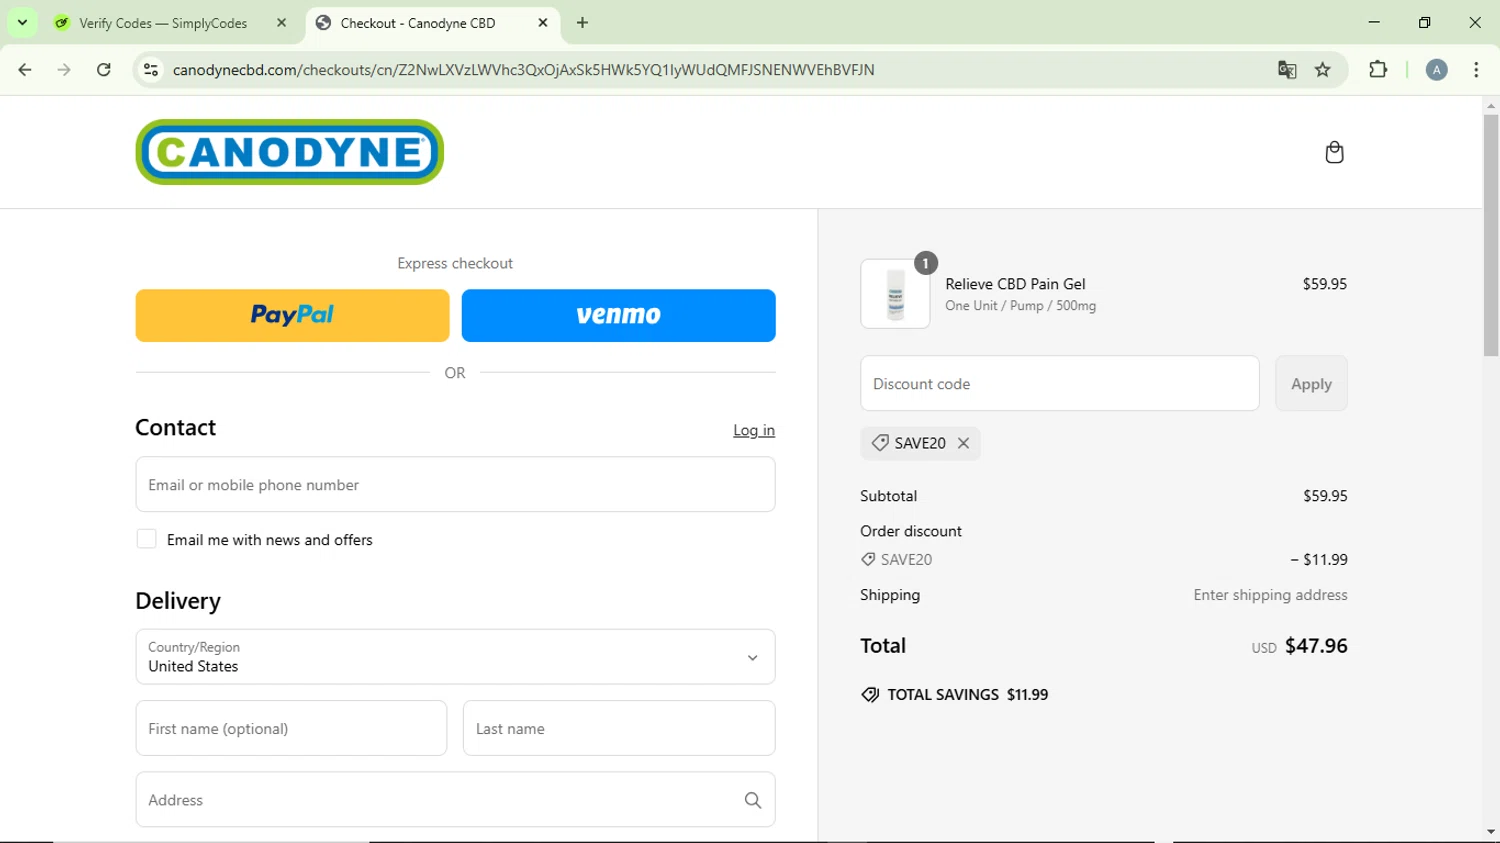The width and height of the screenshot is (1500, 843).
Task: Click the total savings tag icon
Action: coord(870,695)
